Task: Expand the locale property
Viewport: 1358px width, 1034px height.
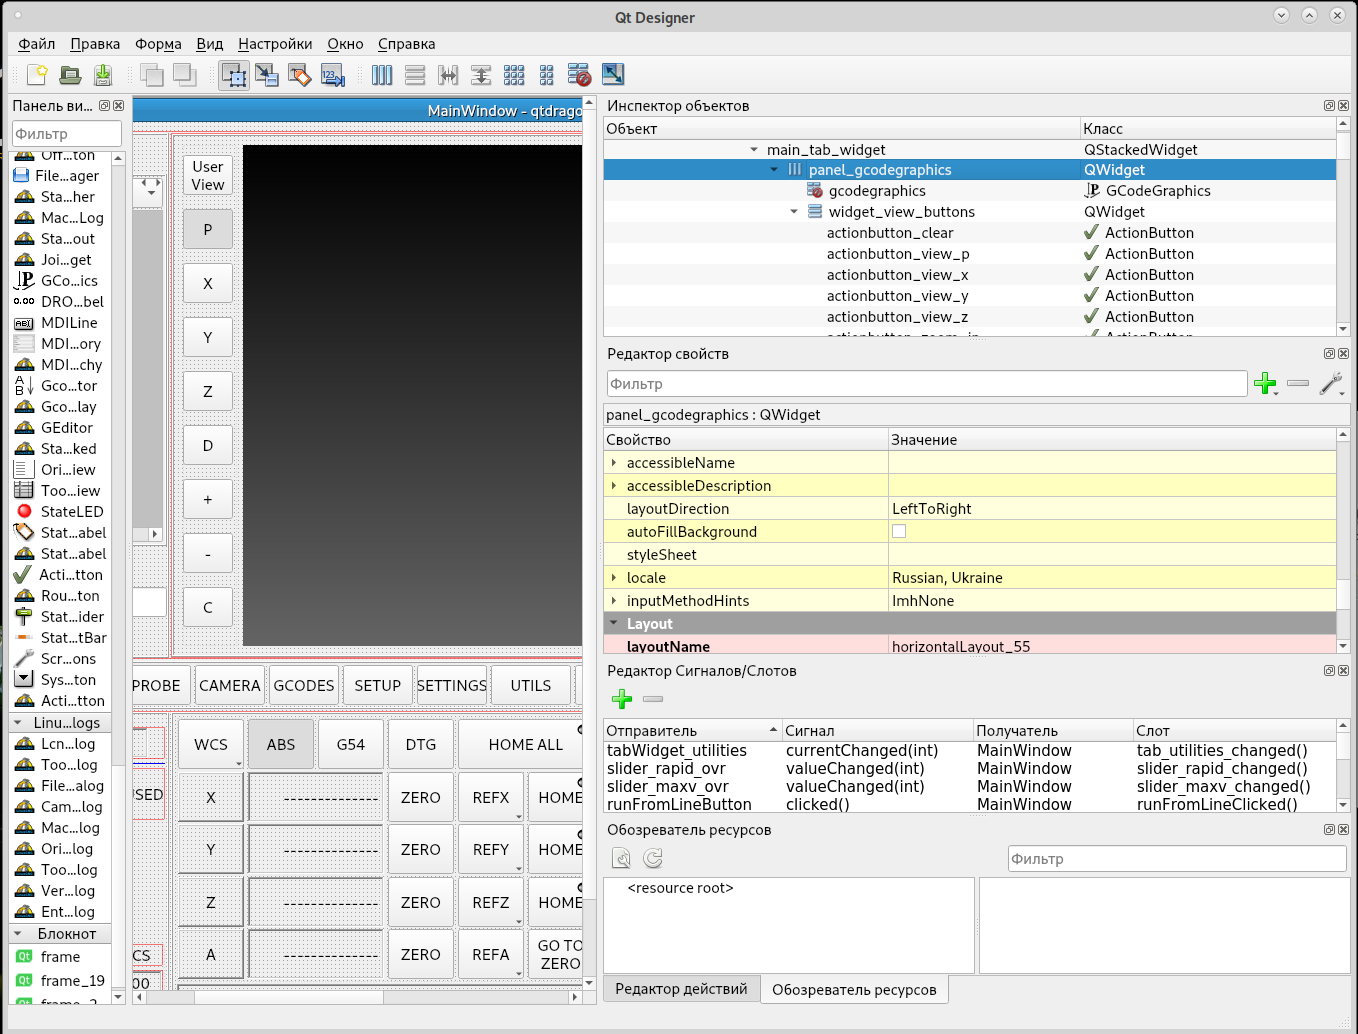Action: tap(614, 577)
